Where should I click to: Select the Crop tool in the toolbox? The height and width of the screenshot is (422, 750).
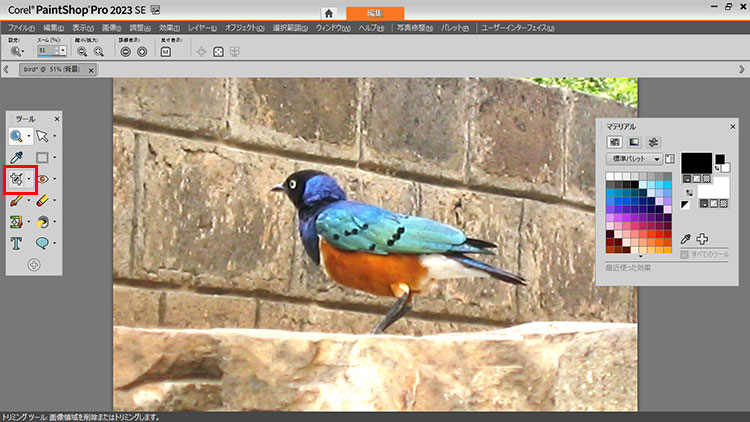17,178
